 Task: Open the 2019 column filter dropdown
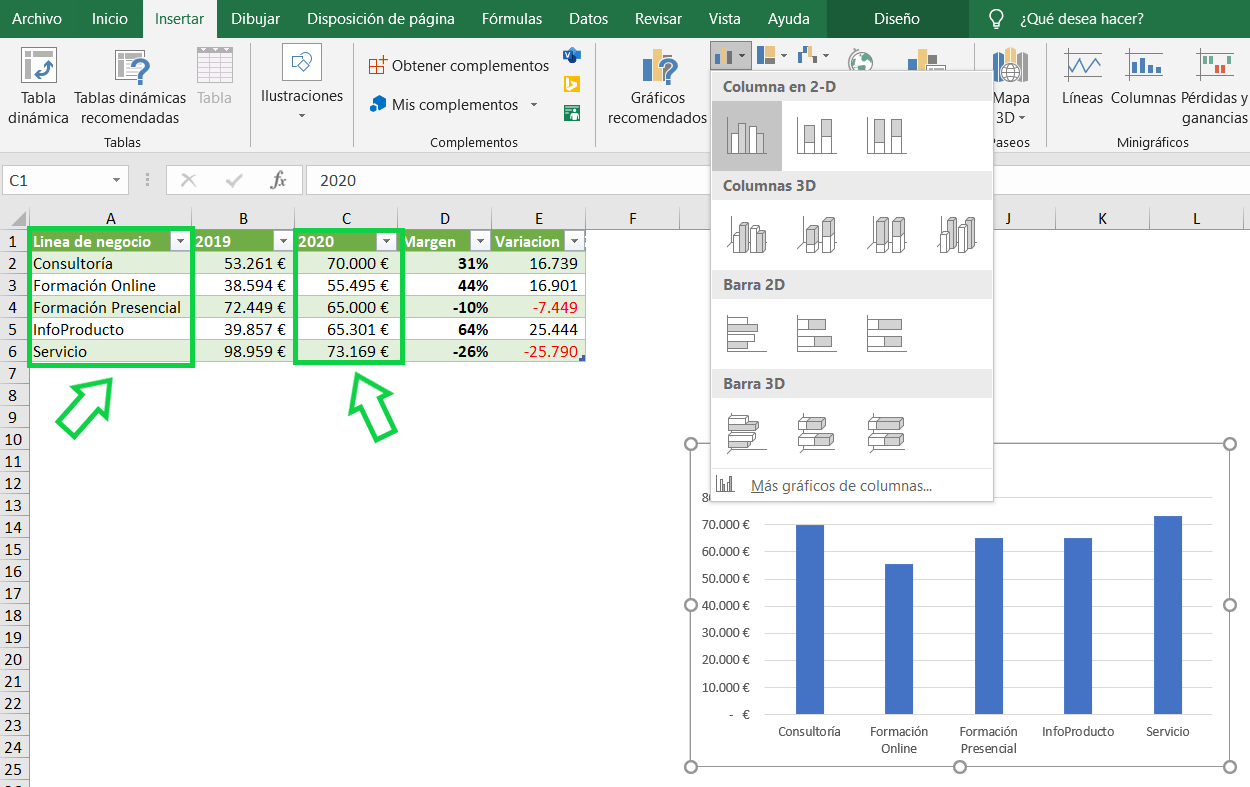[x=283, y=241]
